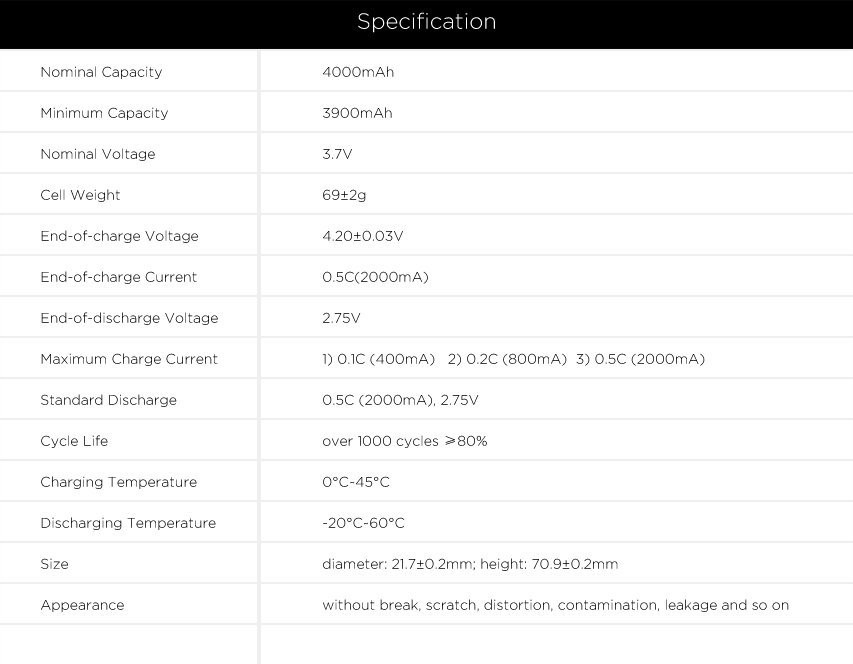Click the 69±2g weight value
The image size is (853, 664).
tap(344, 195)
